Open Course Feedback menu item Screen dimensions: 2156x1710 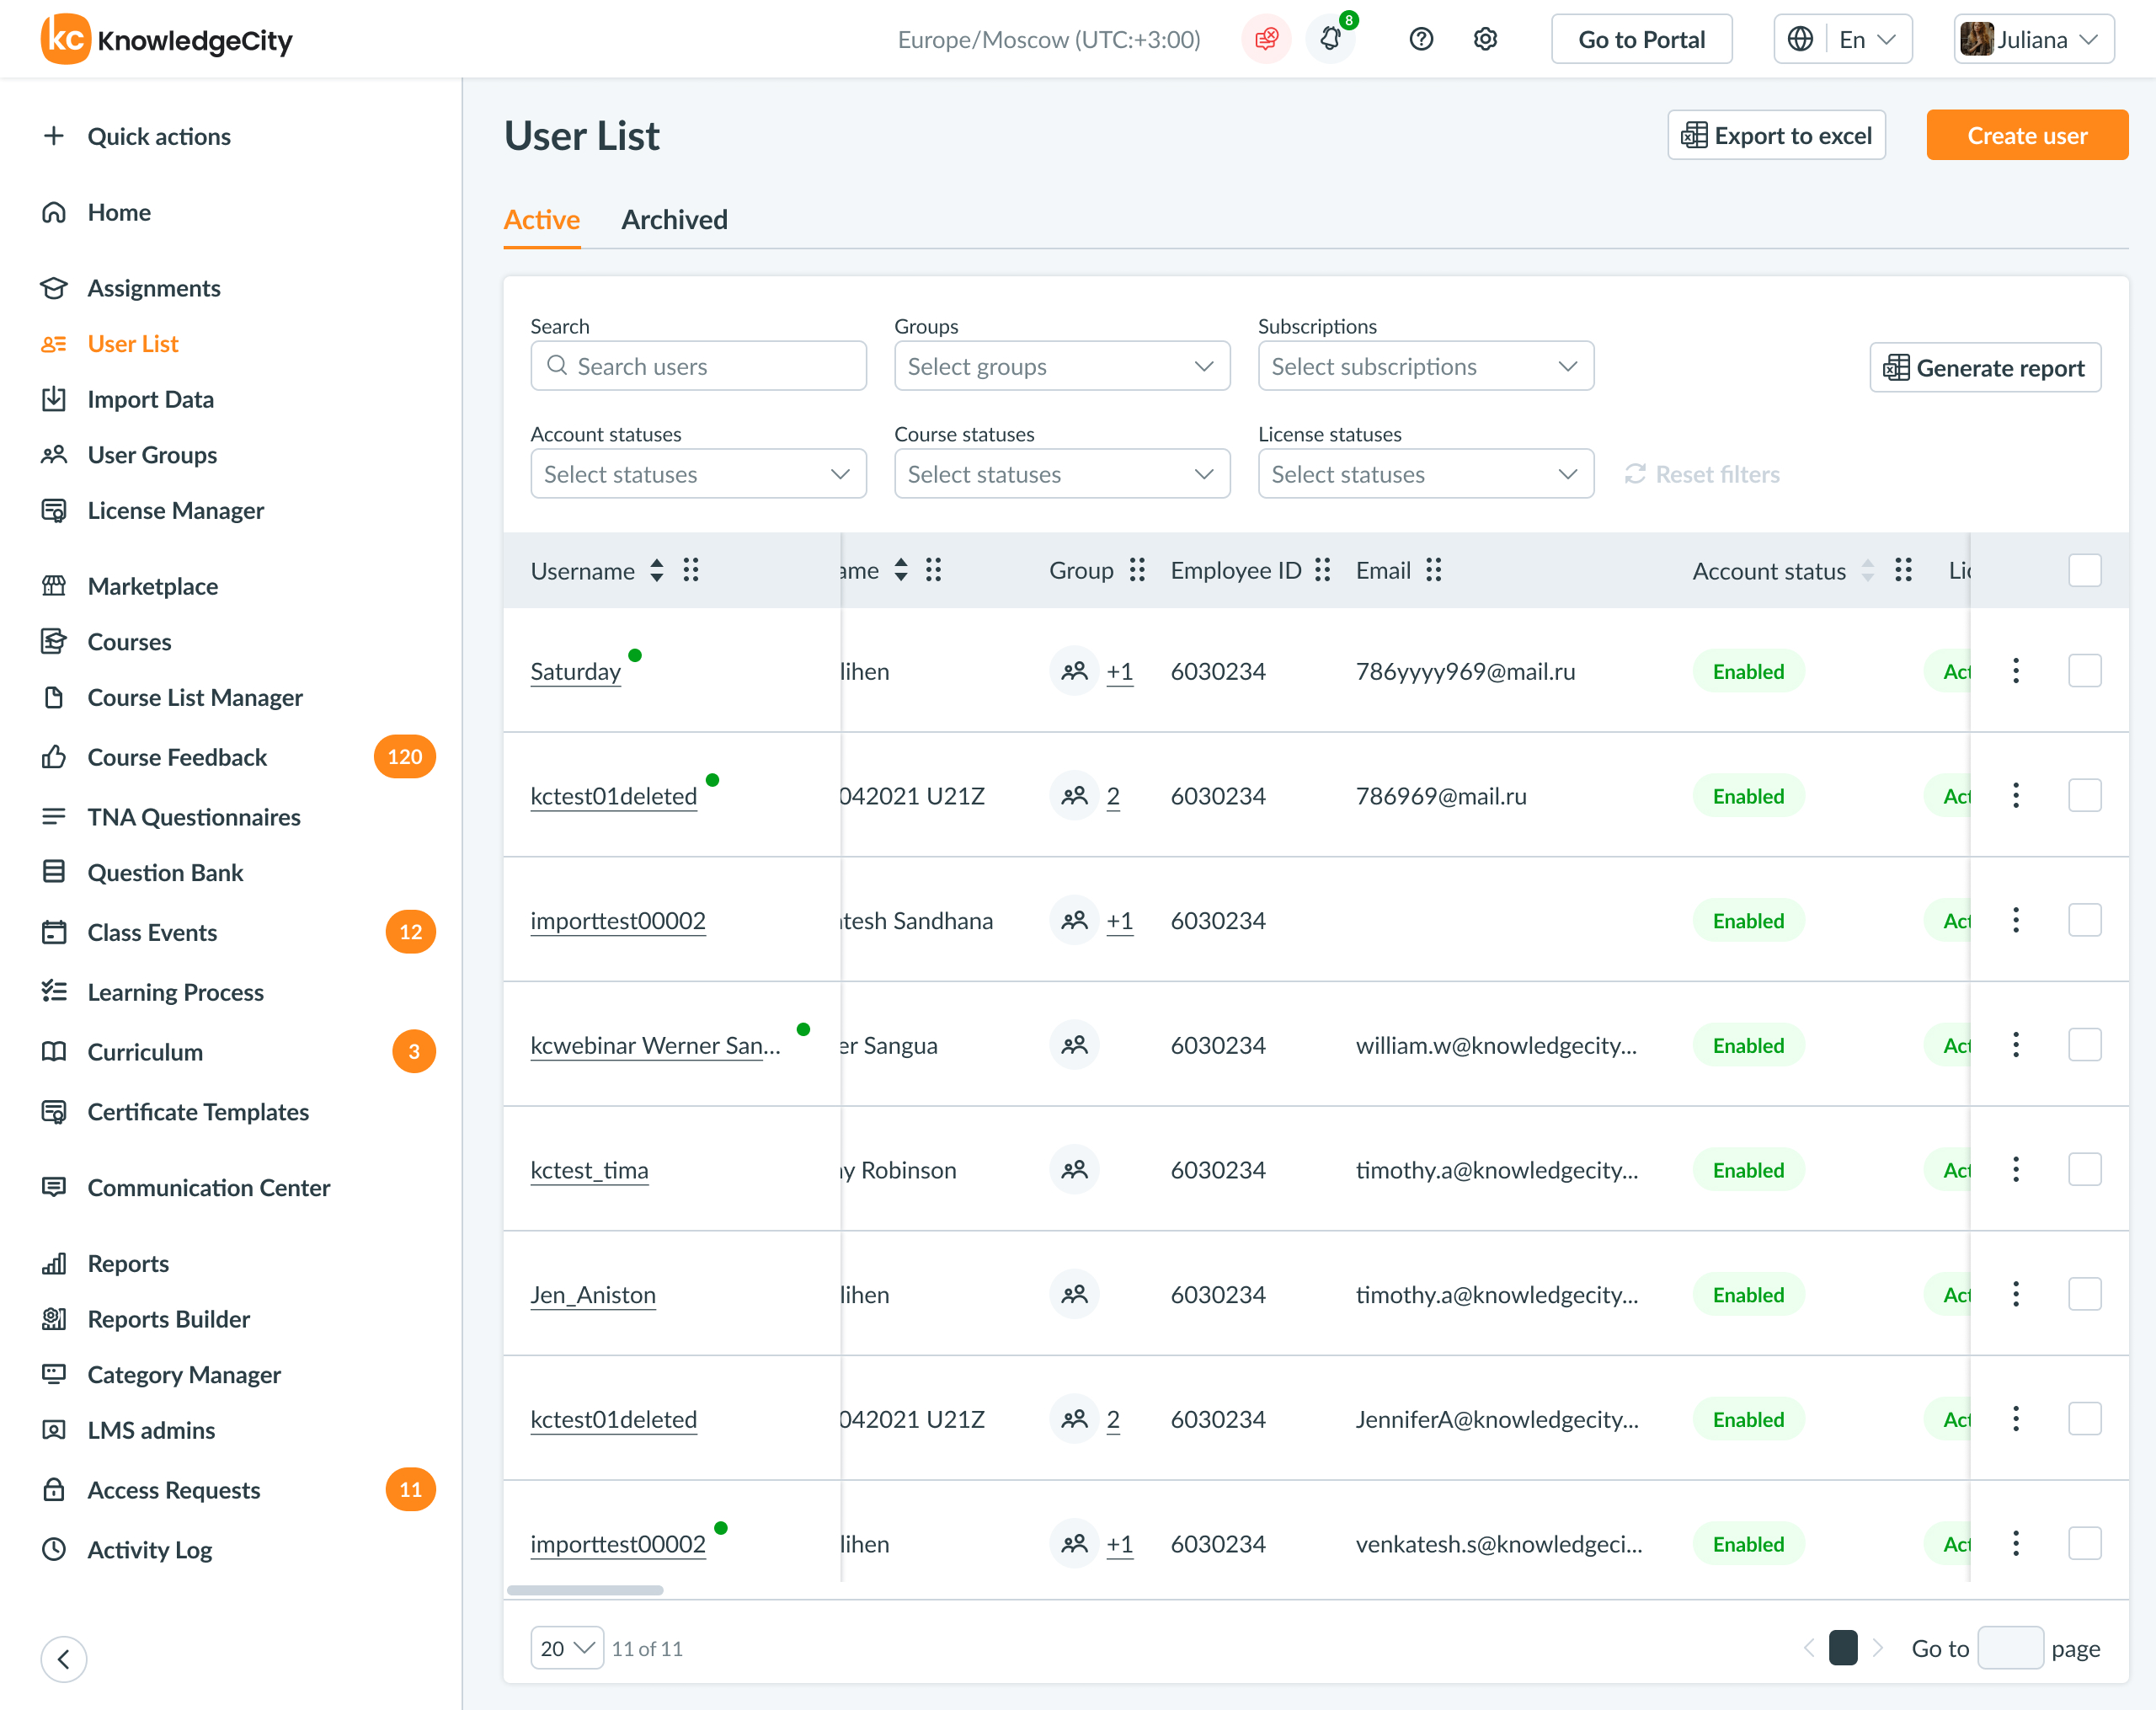pos(177,757)
